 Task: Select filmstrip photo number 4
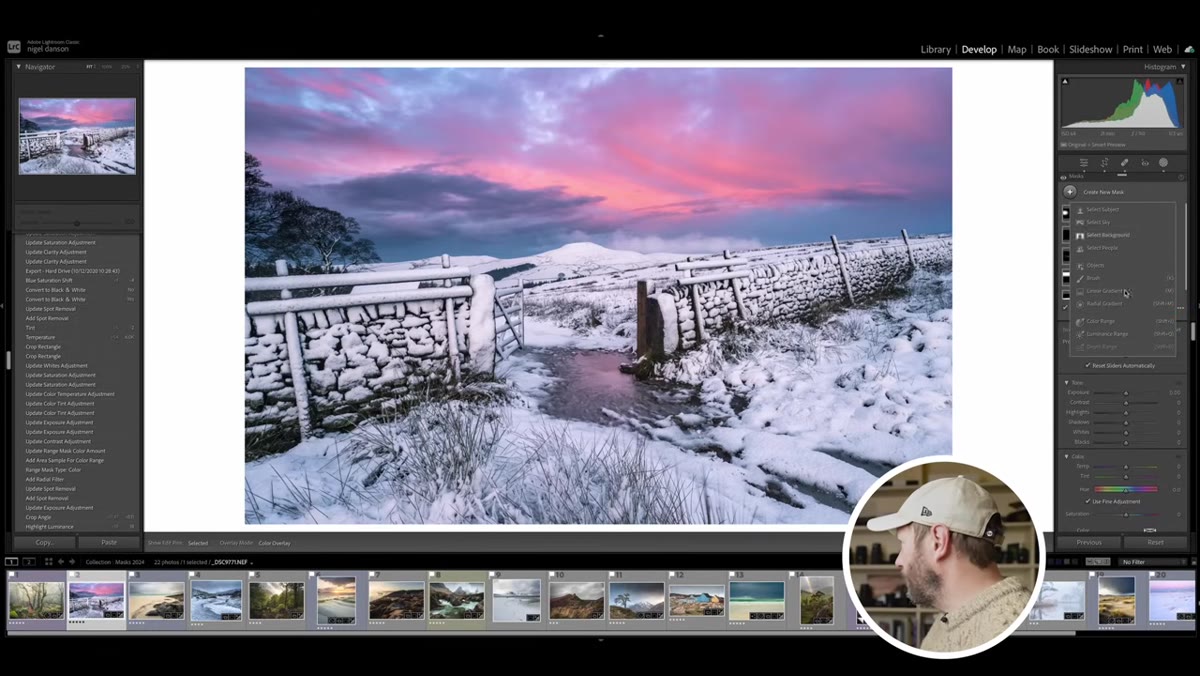215,601
